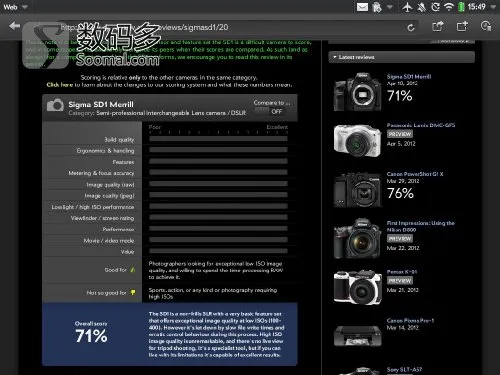500x375 pixels.
Task: Tap the battery indicator icon
Action: 461,7
